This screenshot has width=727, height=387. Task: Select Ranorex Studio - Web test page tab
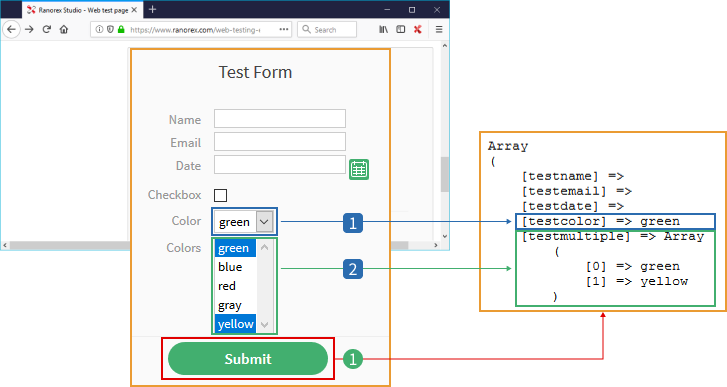coord(83,10)
